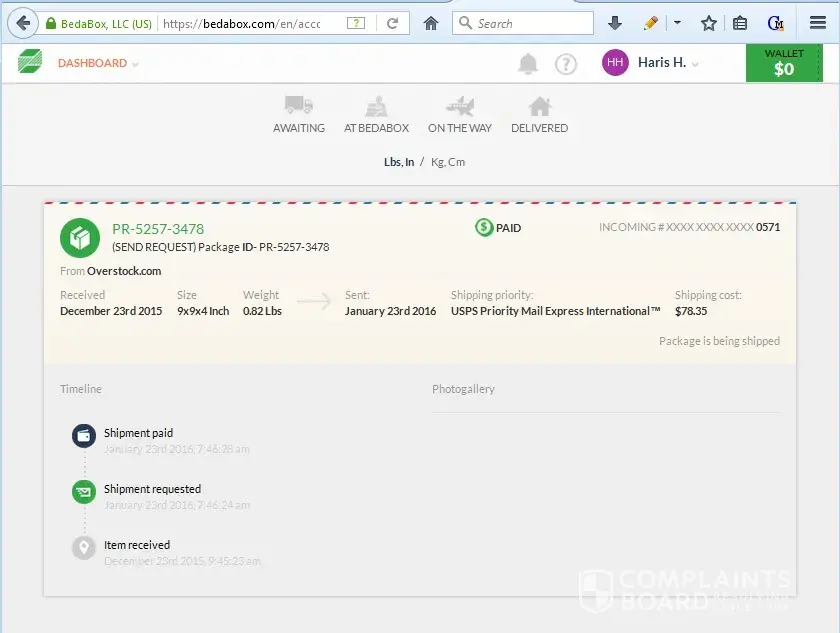Go to browser home page icon
Image resolution: width=840 pixels, height=633 pixels.
tap(431, 23)
